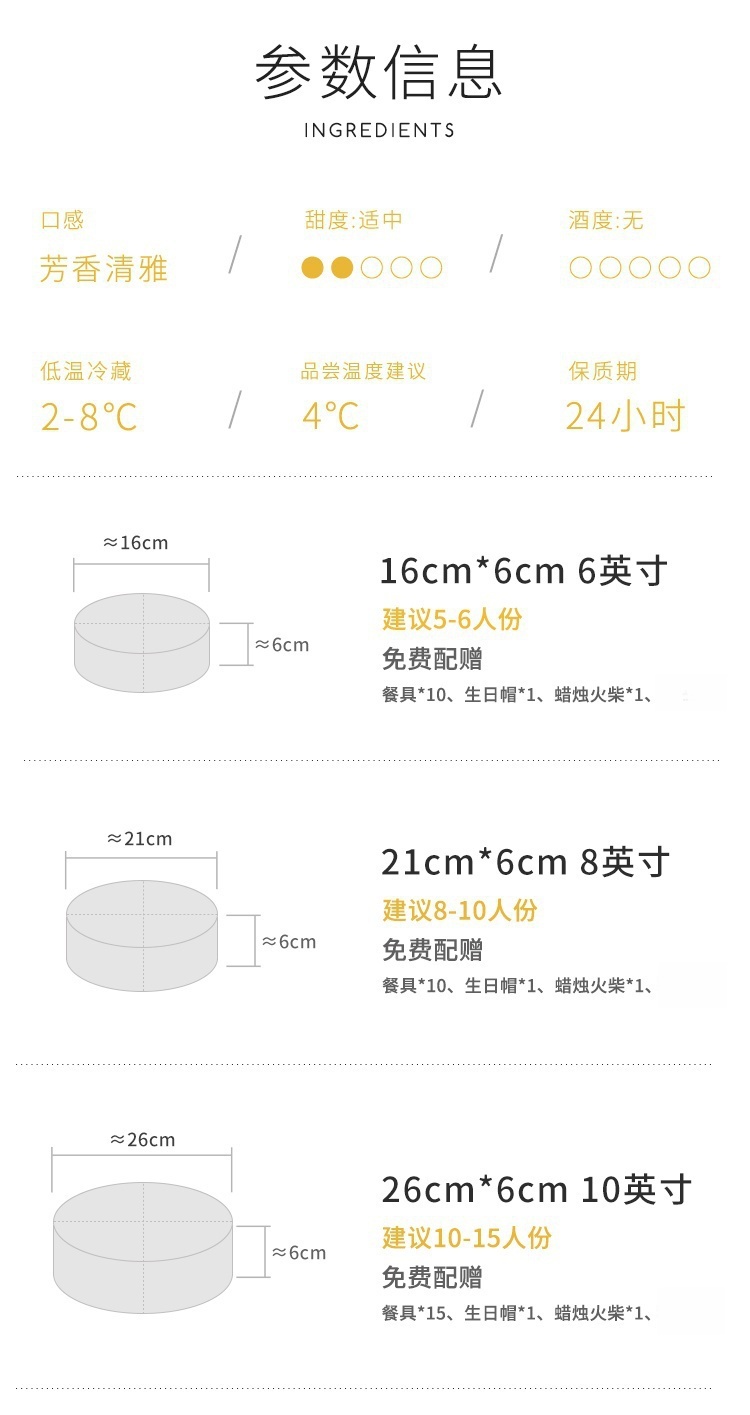Click the first filled sweetness dot
Image resolution: width=750 pixels, height=1415 pixels.
(313, 267)
